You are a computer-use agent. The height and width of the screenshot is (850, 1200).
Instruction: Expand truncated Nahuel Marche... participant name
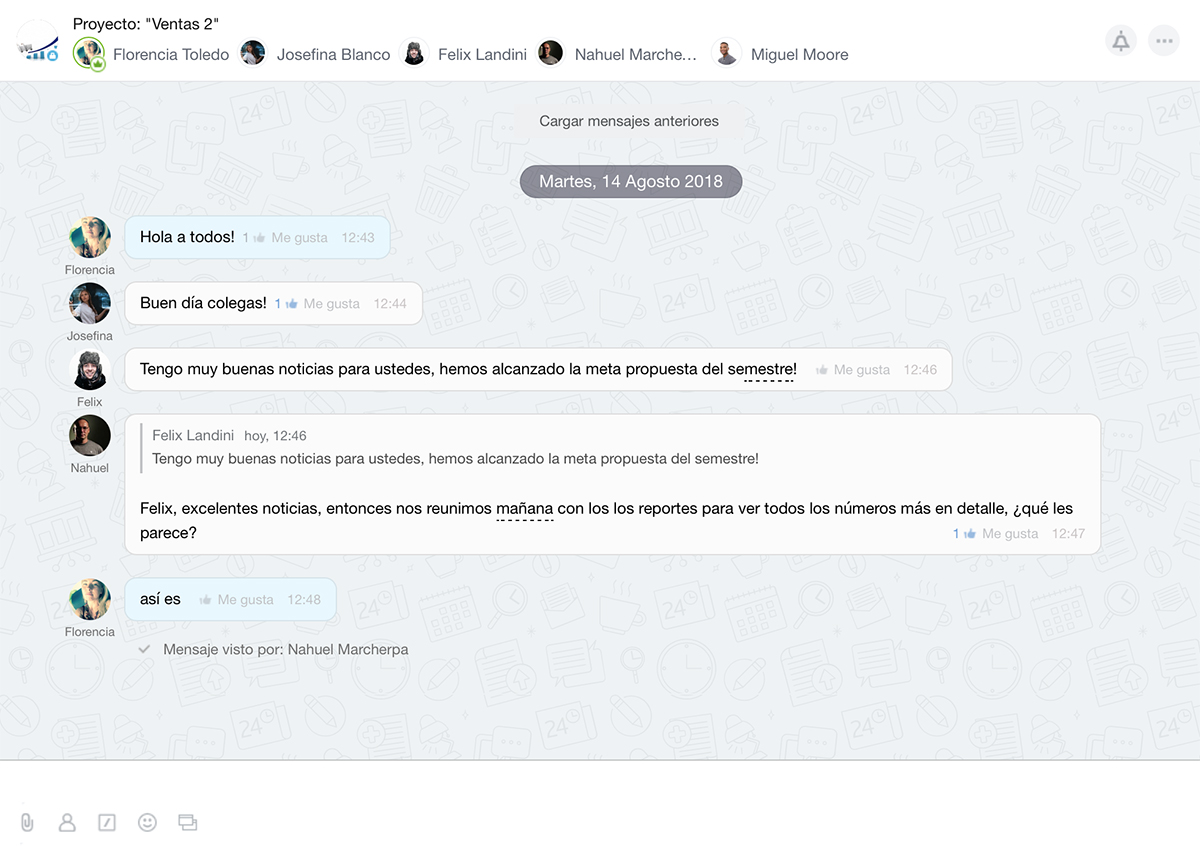tap(635, 55)
